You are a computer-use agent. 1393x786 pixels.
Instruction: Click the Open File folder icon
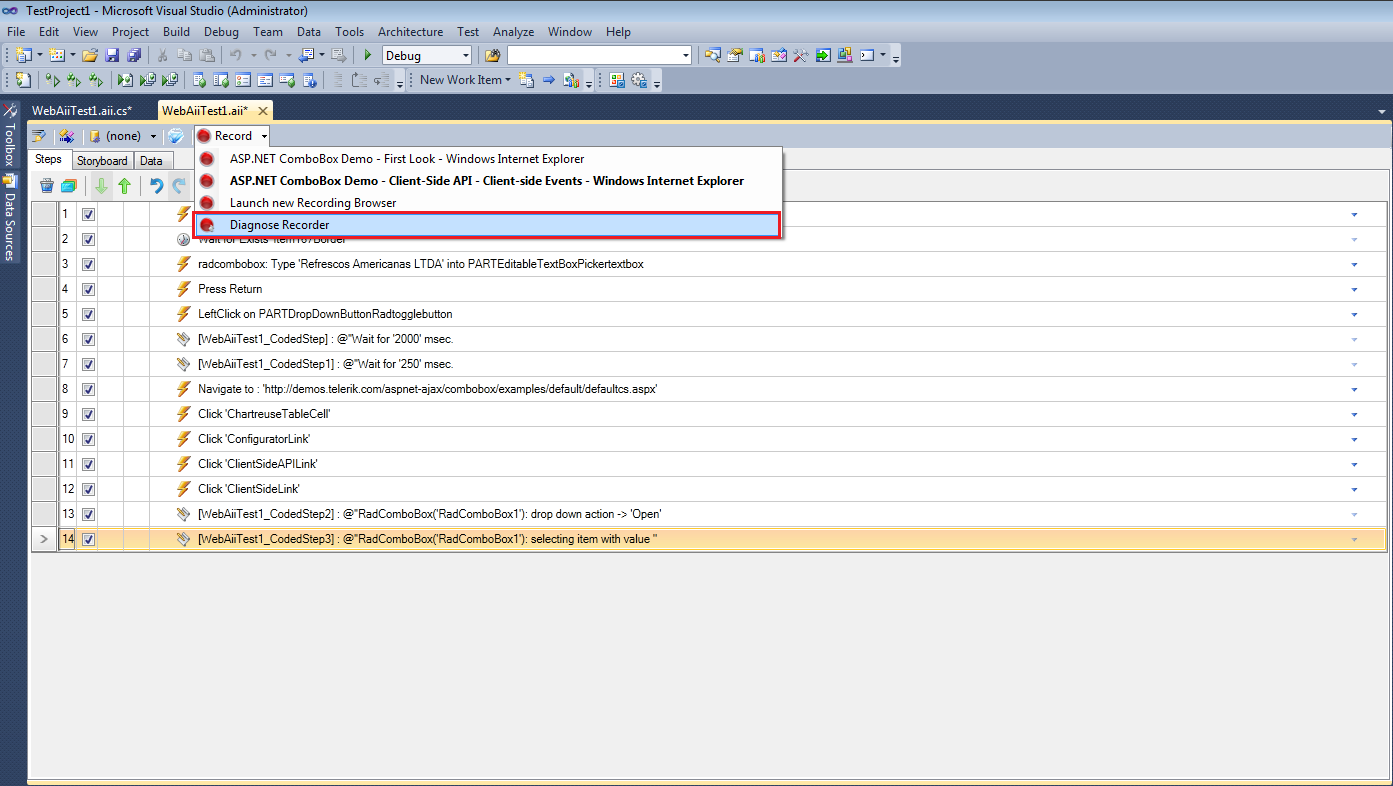[x=90, y=55]
